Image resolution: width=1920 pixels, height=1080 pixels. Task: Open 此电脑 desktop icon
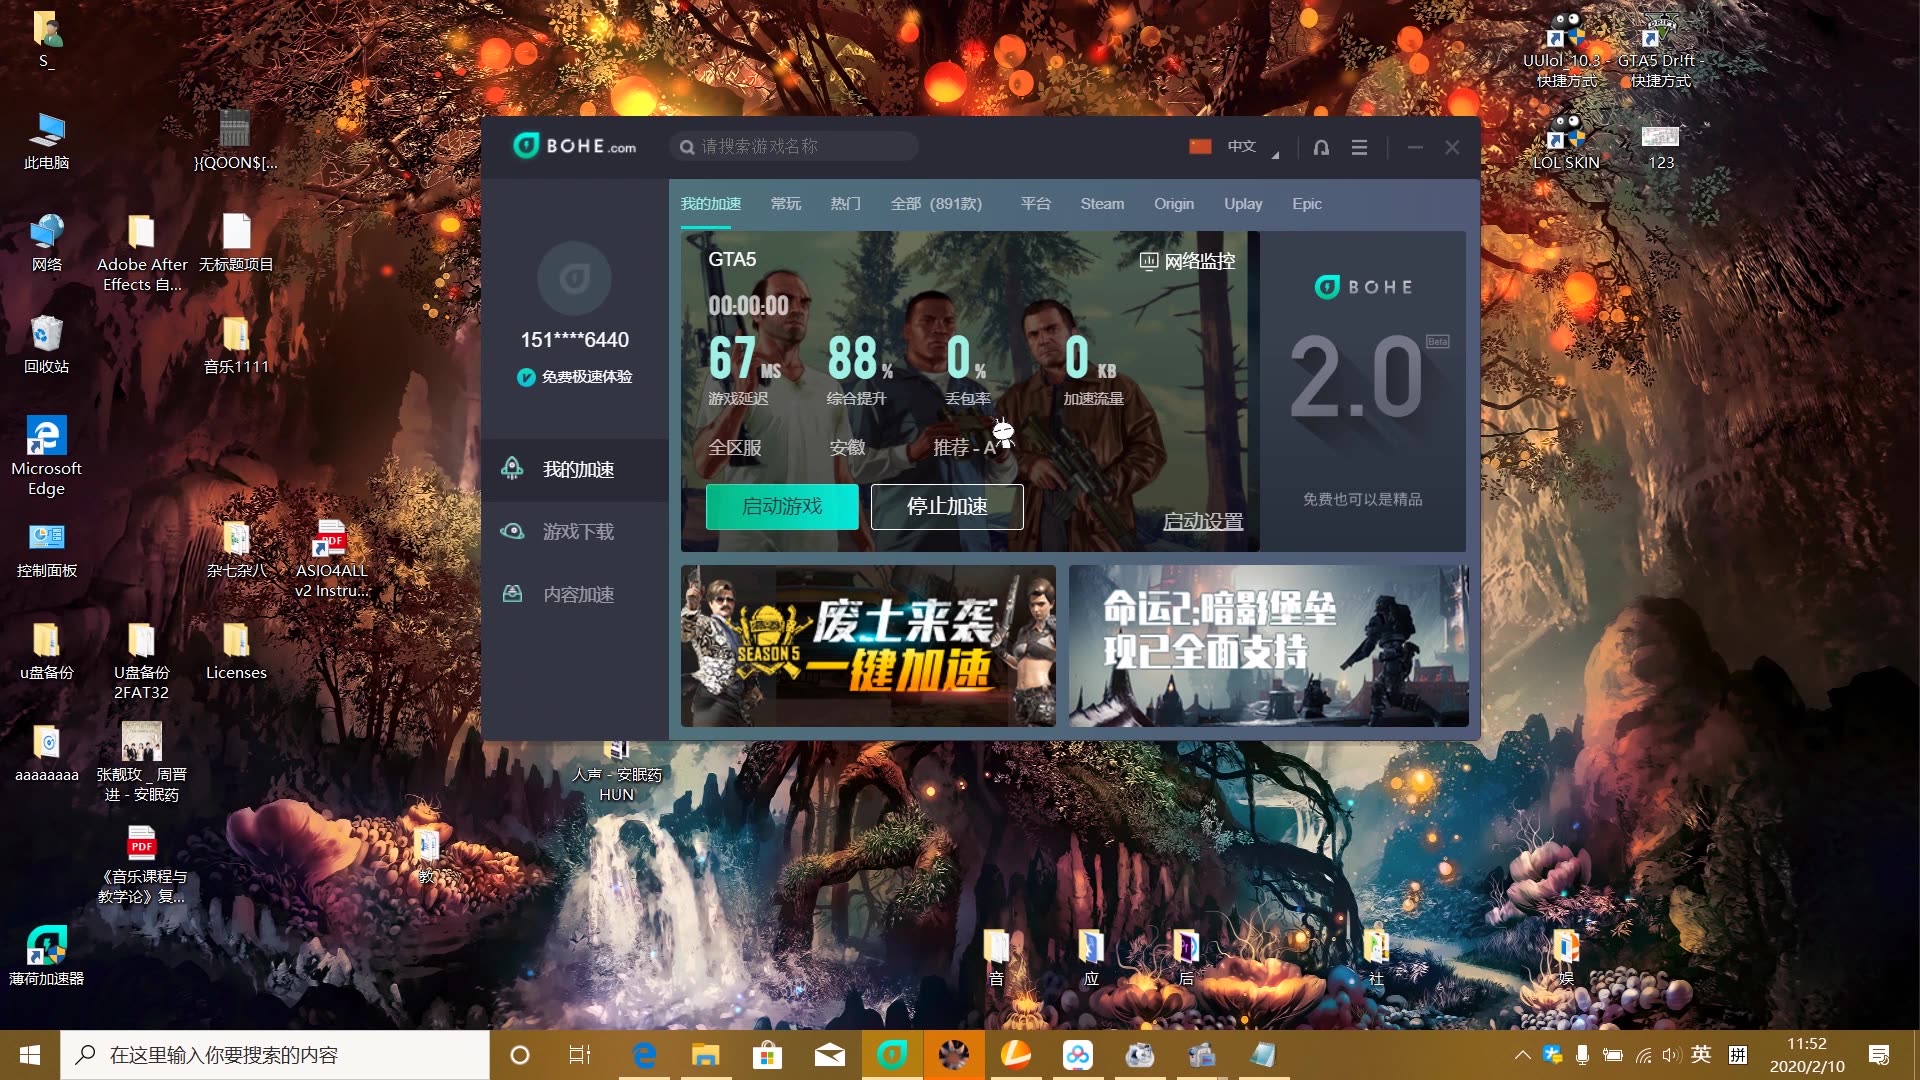(x=46, y=141)
